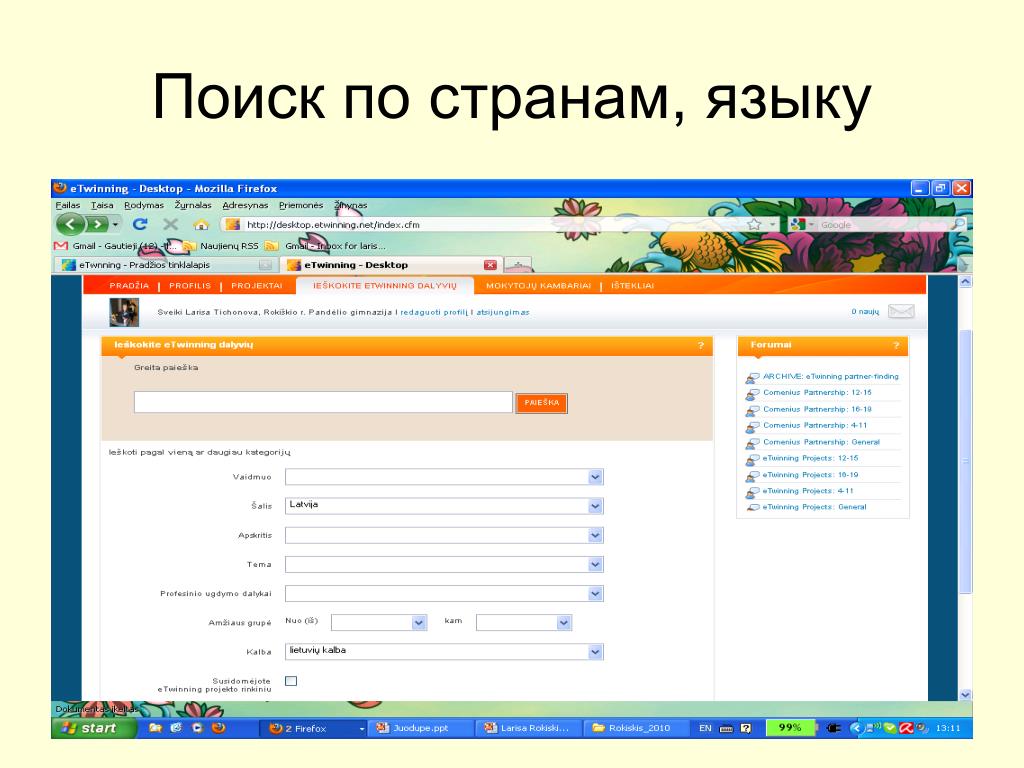Go back with the green Back arrow

(71, 225)
